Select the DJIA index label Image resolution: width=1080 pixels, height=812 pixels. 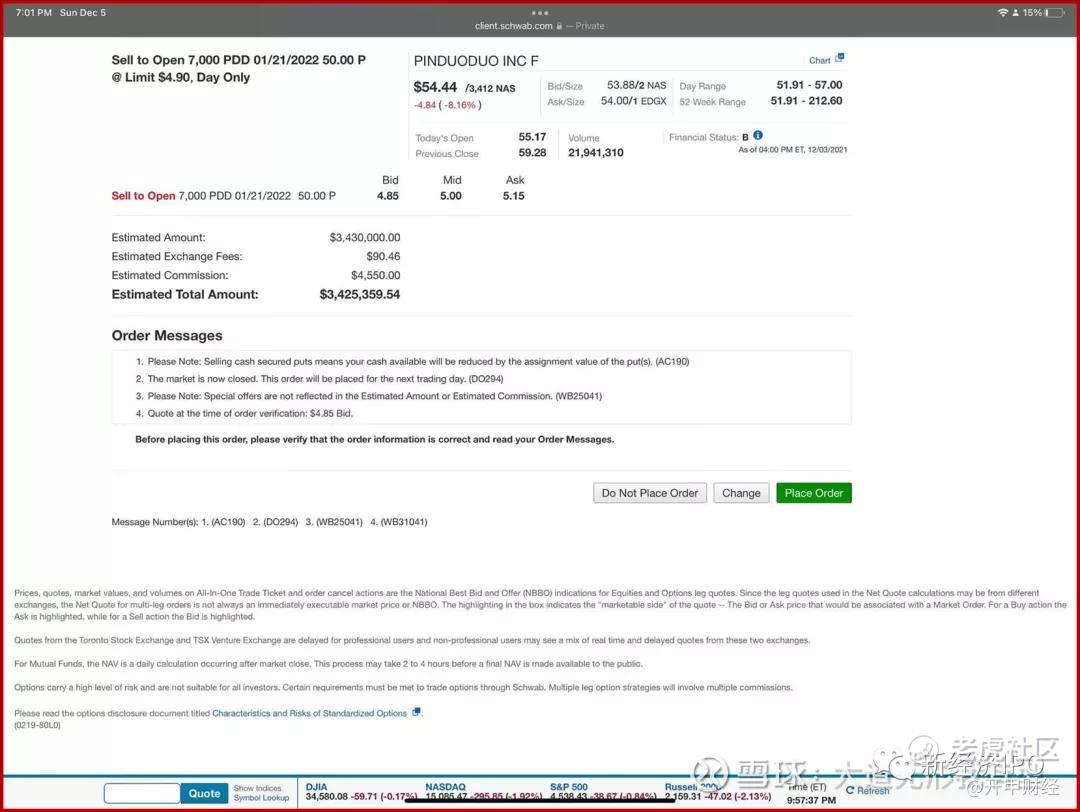[316, 787]
